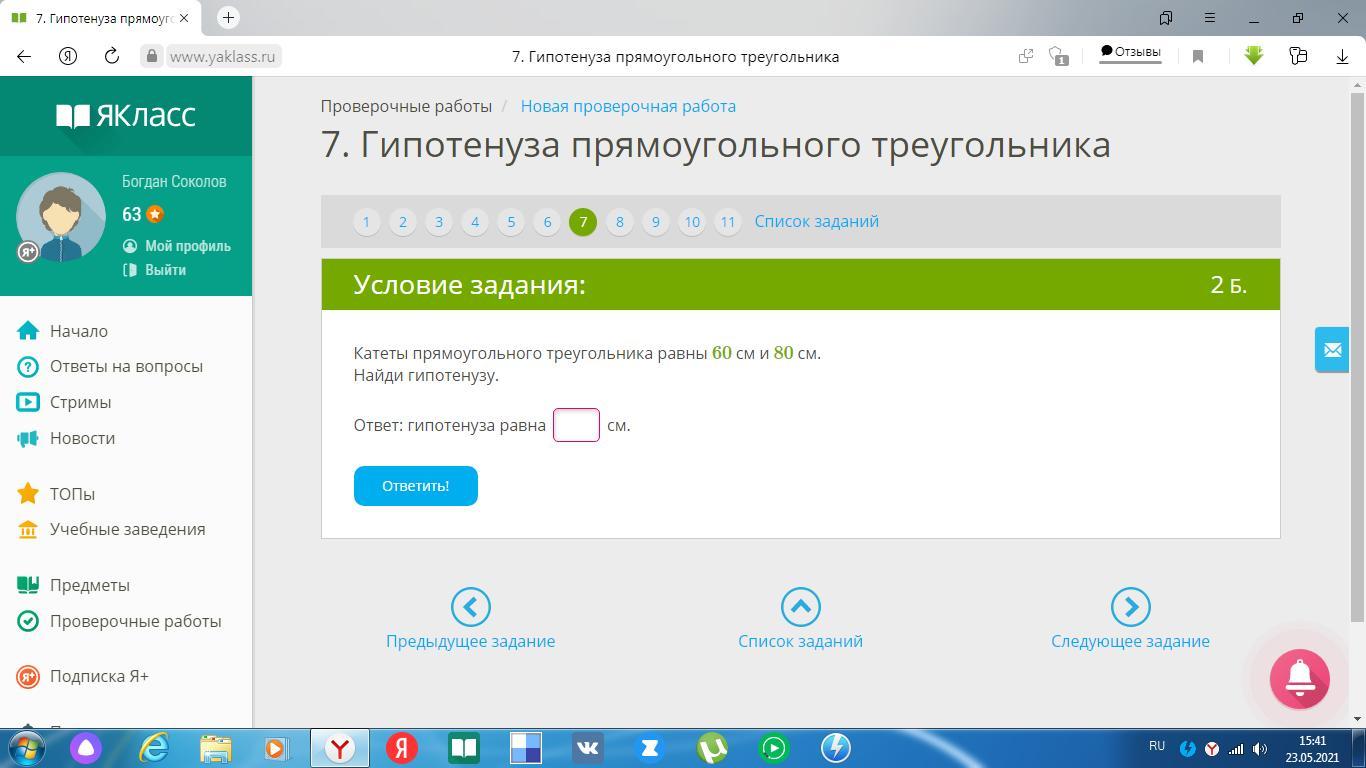Select task number 11 in the task navigation

click(x=727, y=222)
